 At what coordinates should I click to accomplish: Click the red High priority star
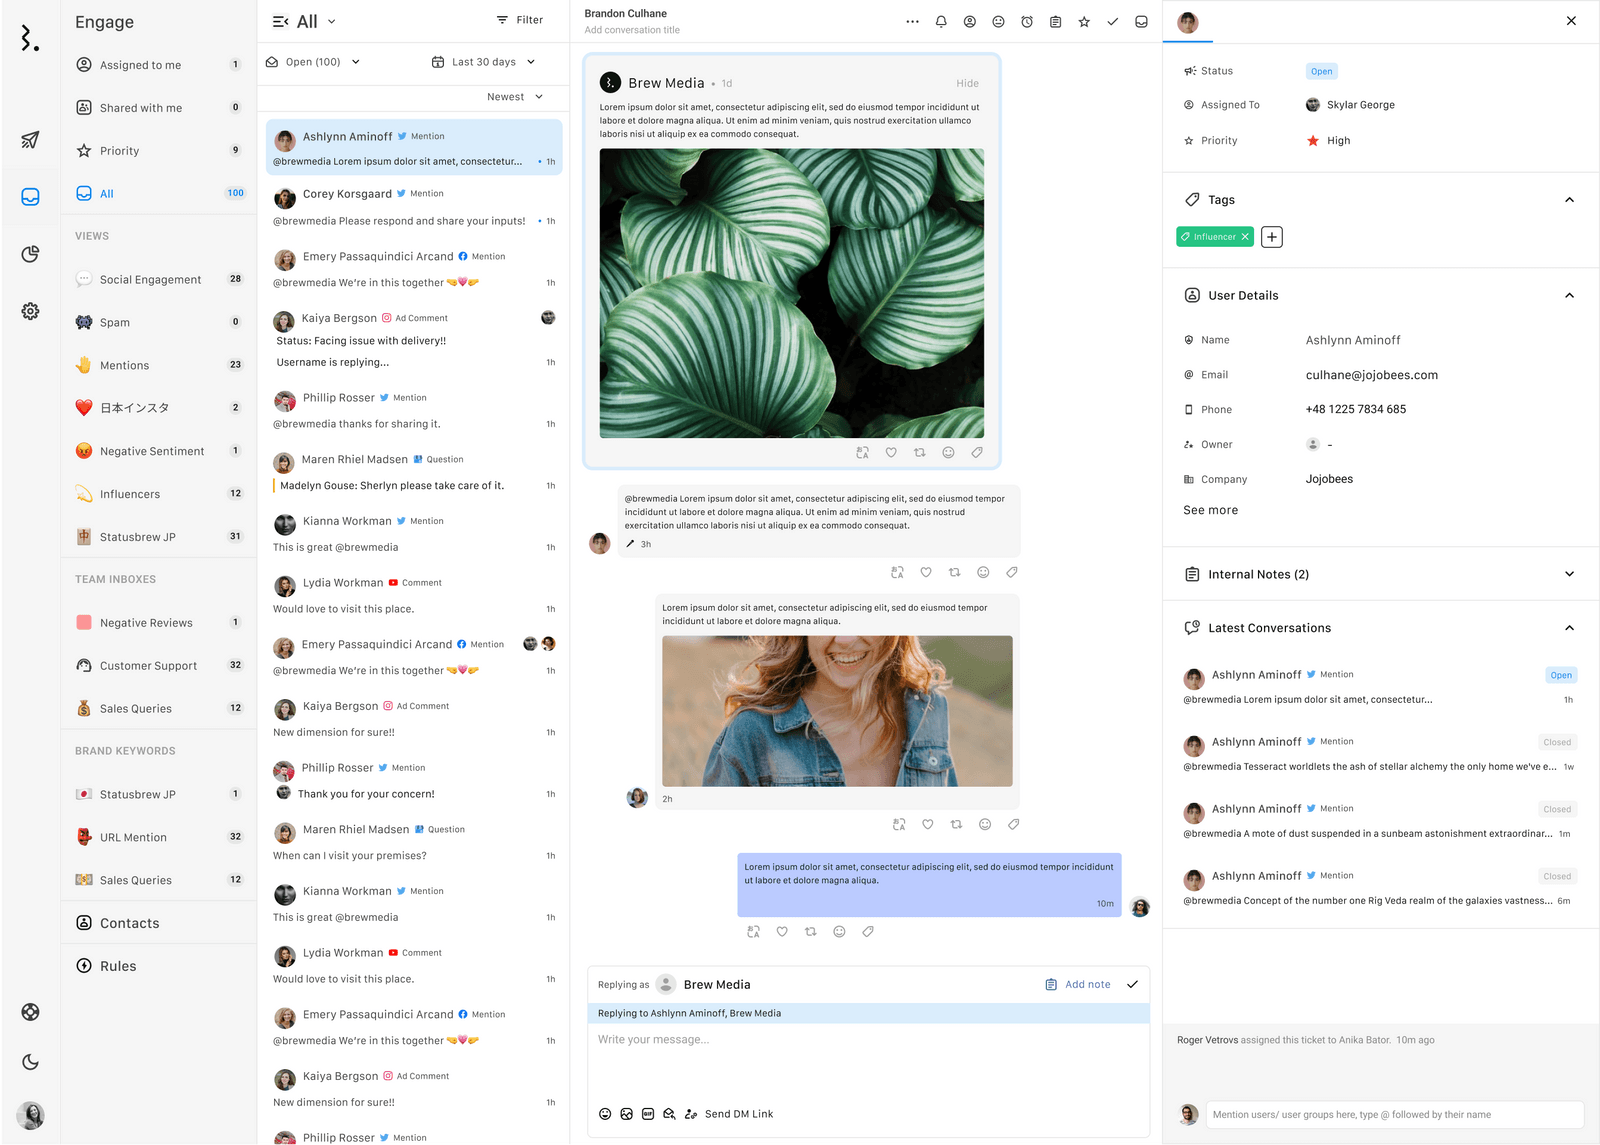[1313, 141]
